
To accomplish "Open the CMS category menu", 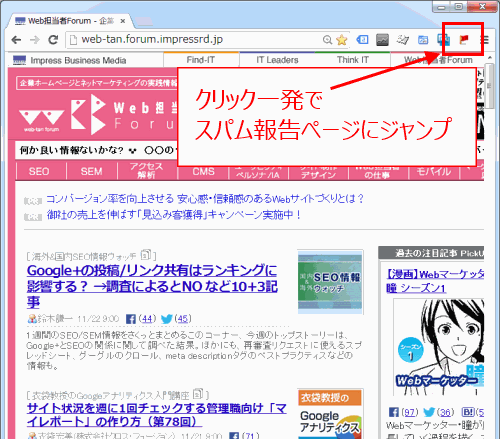I will (203, 171).
